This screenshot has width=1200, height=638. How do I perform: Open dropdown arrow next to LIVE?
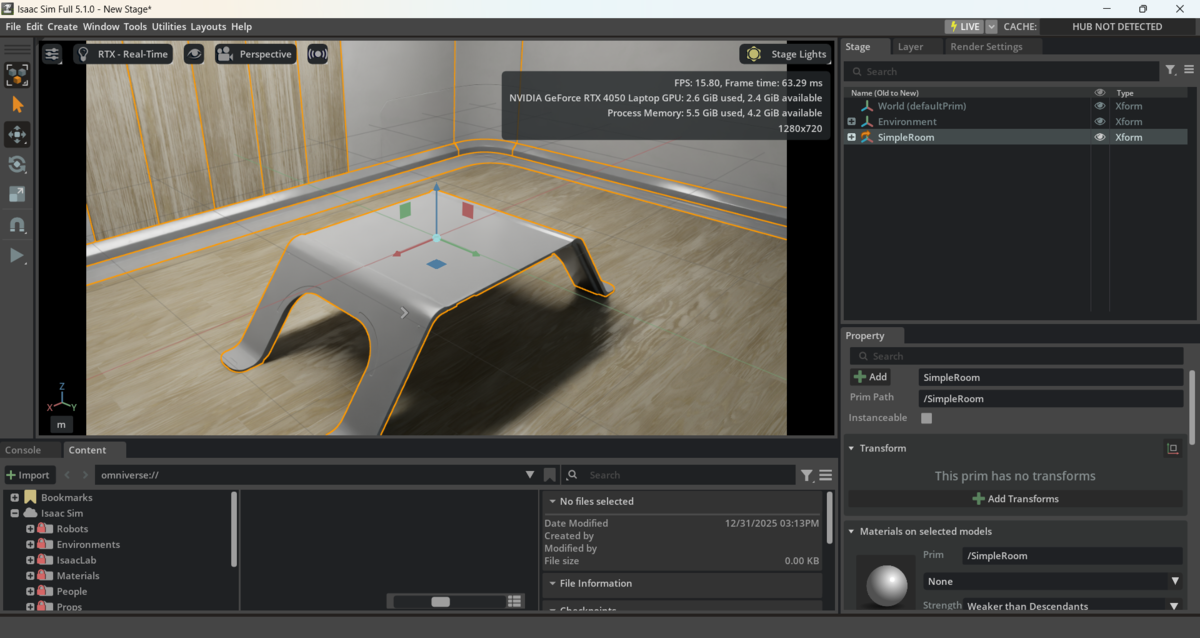coord(991,26)
